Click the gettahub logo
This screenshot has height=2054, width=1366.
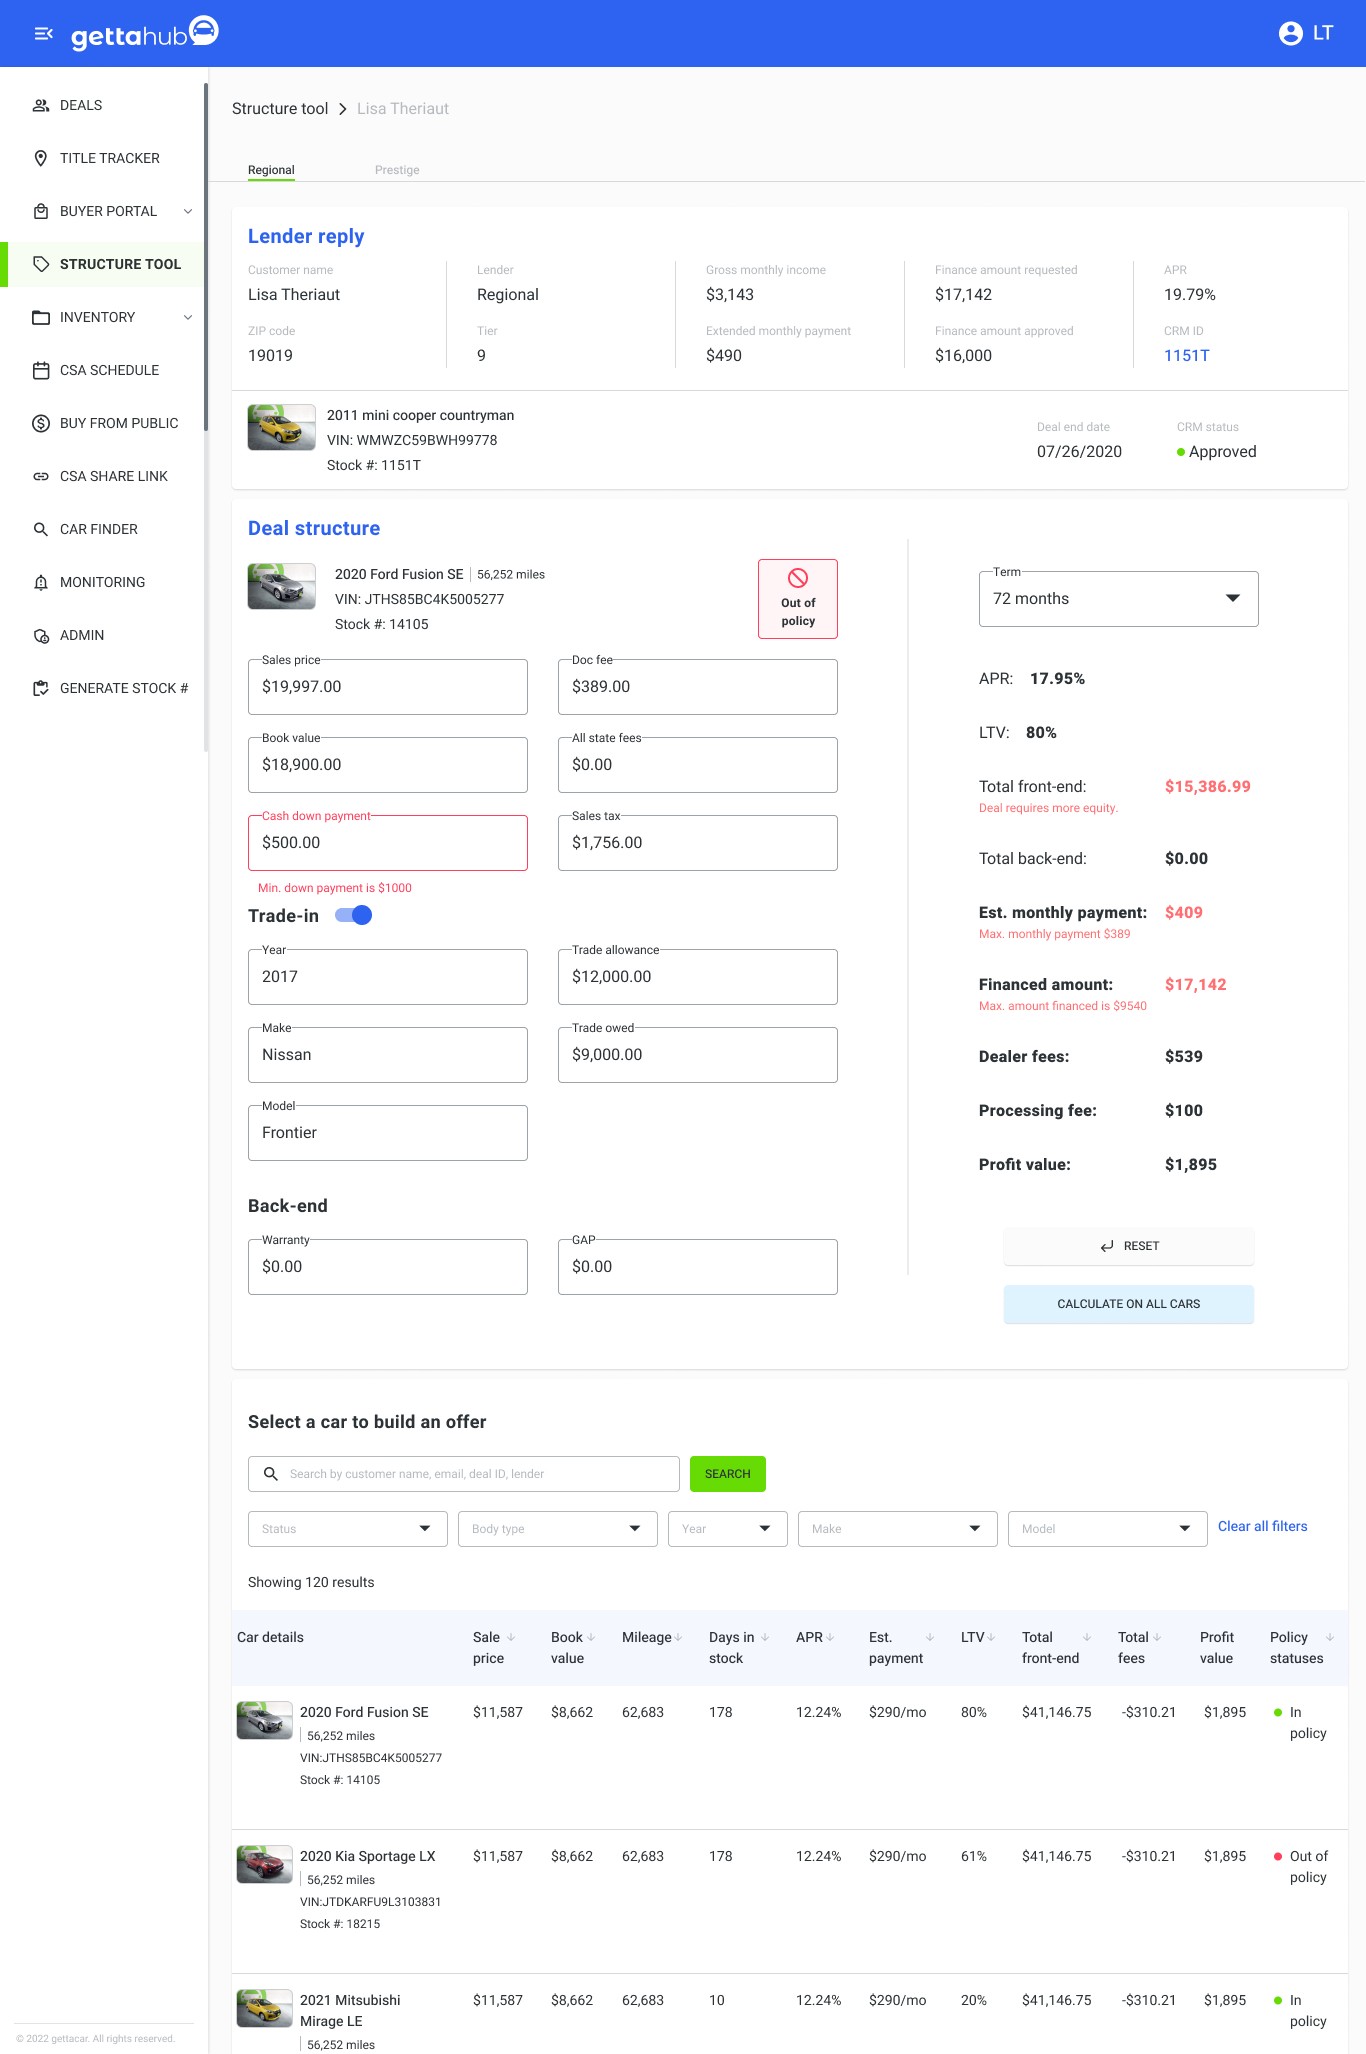coord(145,33)
